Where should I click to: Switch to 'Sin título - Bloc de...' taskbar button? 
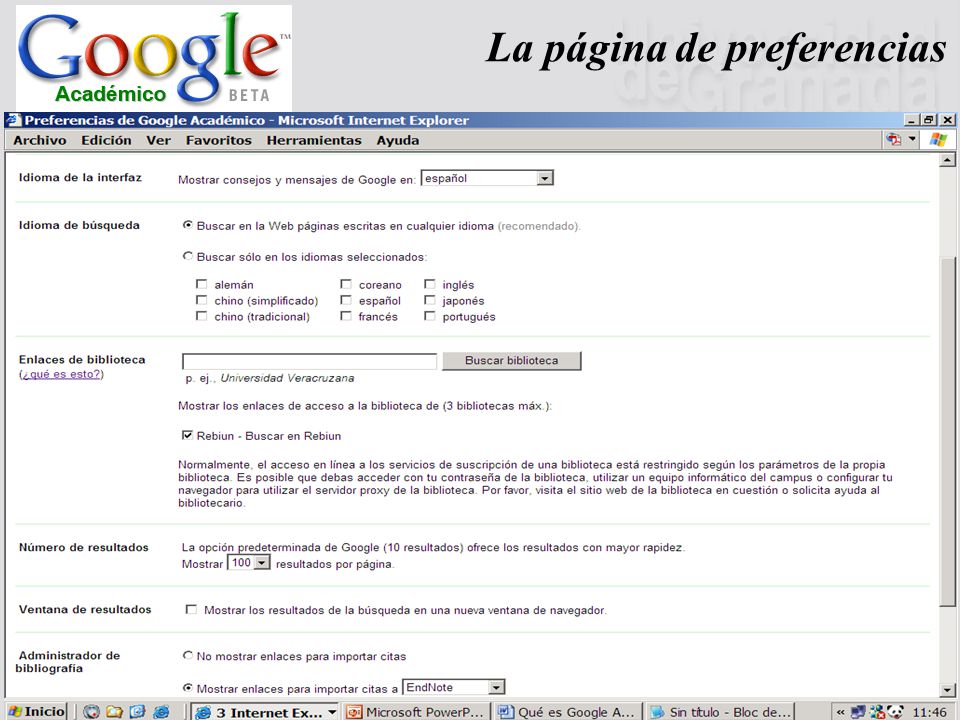point(721,712)
